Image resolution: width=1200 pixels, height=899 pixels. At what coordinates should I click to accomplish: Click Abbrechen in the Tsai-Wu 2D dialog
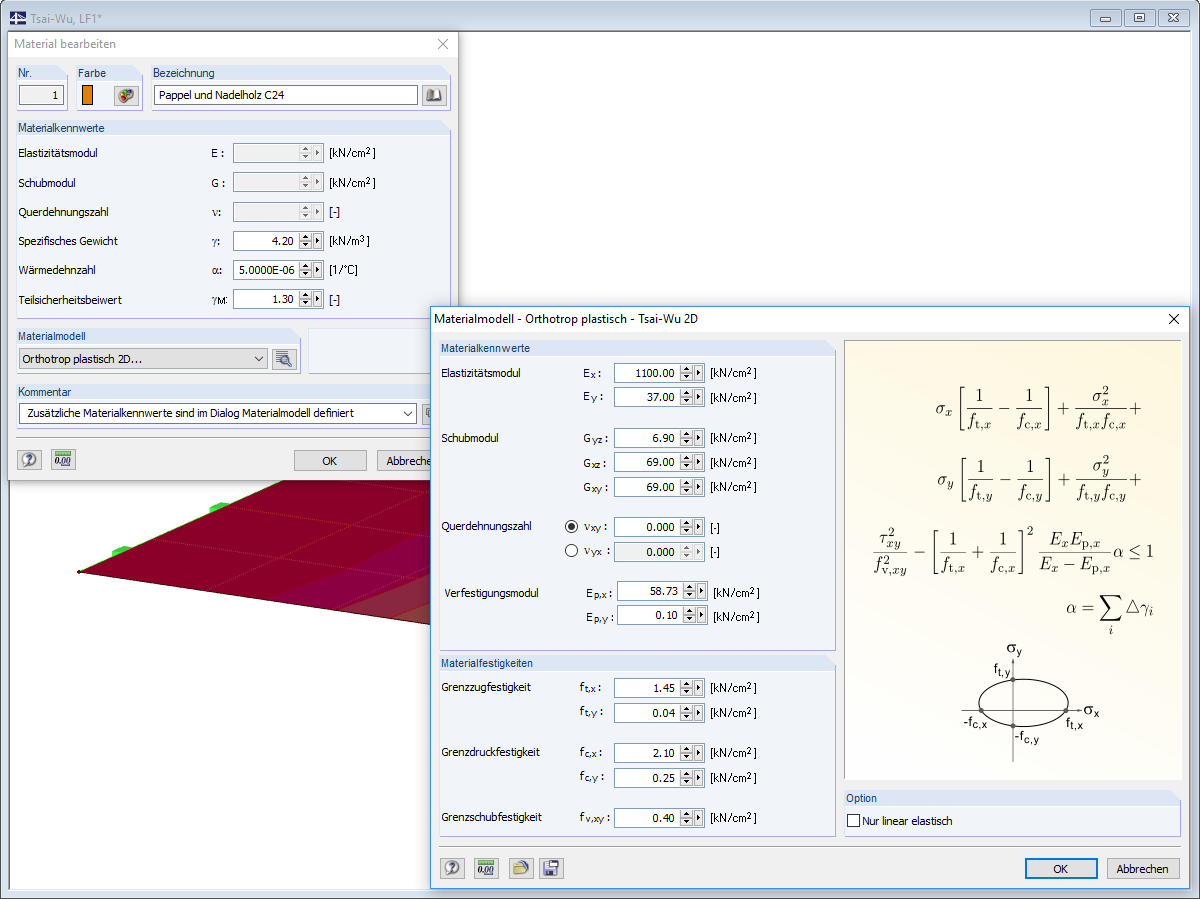point(1142,869)
